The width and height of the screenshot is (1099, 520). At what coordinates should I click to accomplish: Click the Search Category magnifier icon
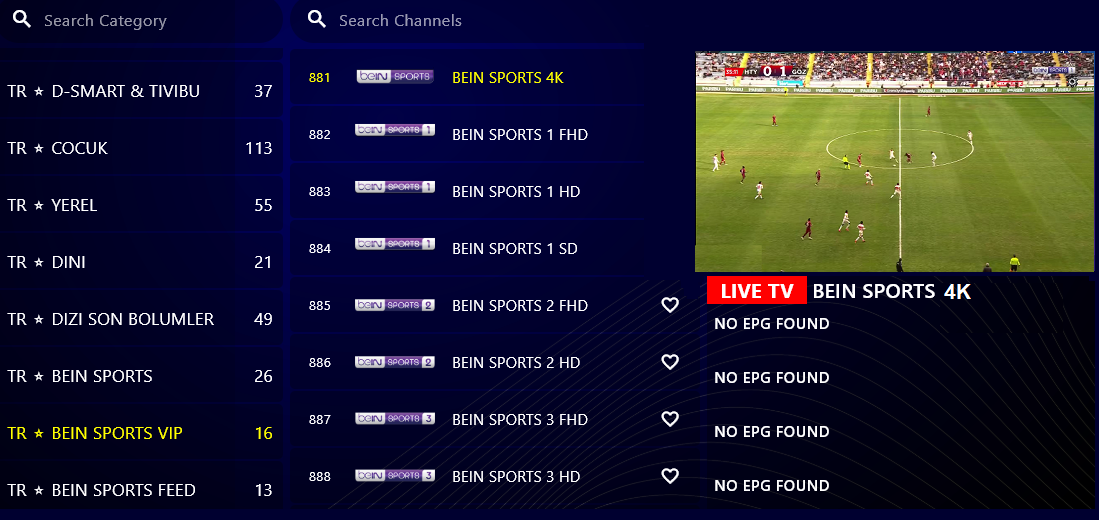click(22, 20)
